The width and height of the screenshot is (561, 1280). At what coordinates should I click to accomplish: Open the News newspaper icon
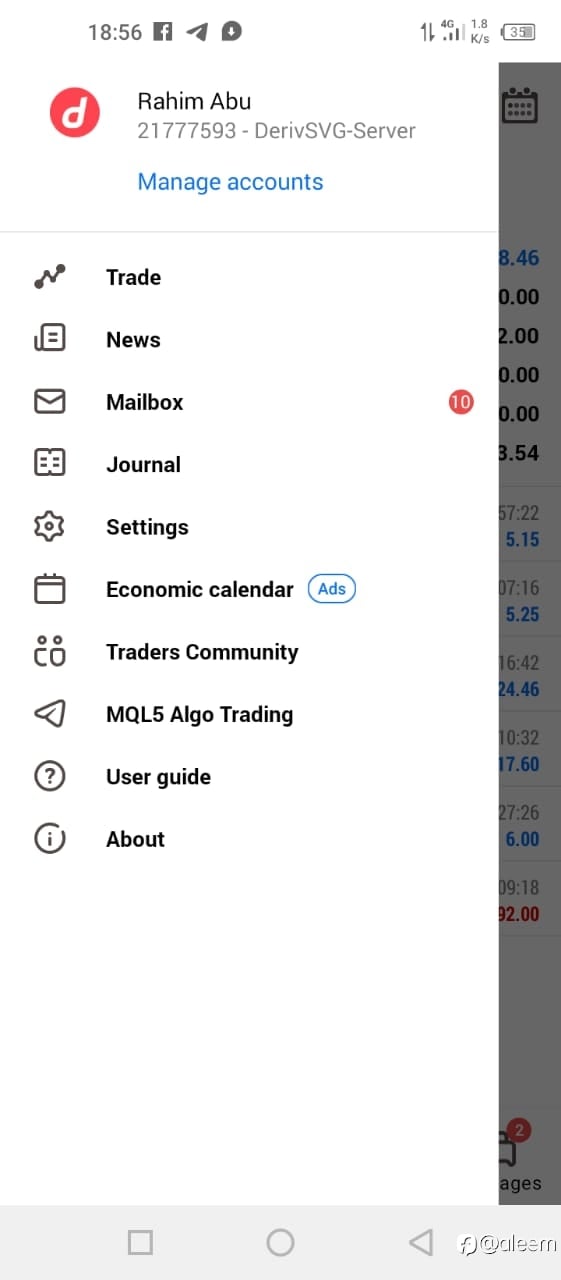coord(50,339)
